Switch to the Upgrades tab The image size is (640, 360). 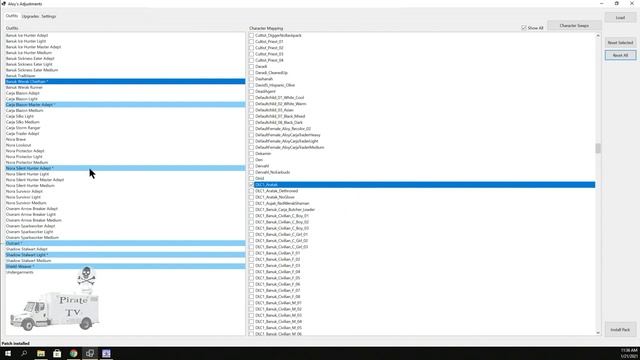pos(30,16)
